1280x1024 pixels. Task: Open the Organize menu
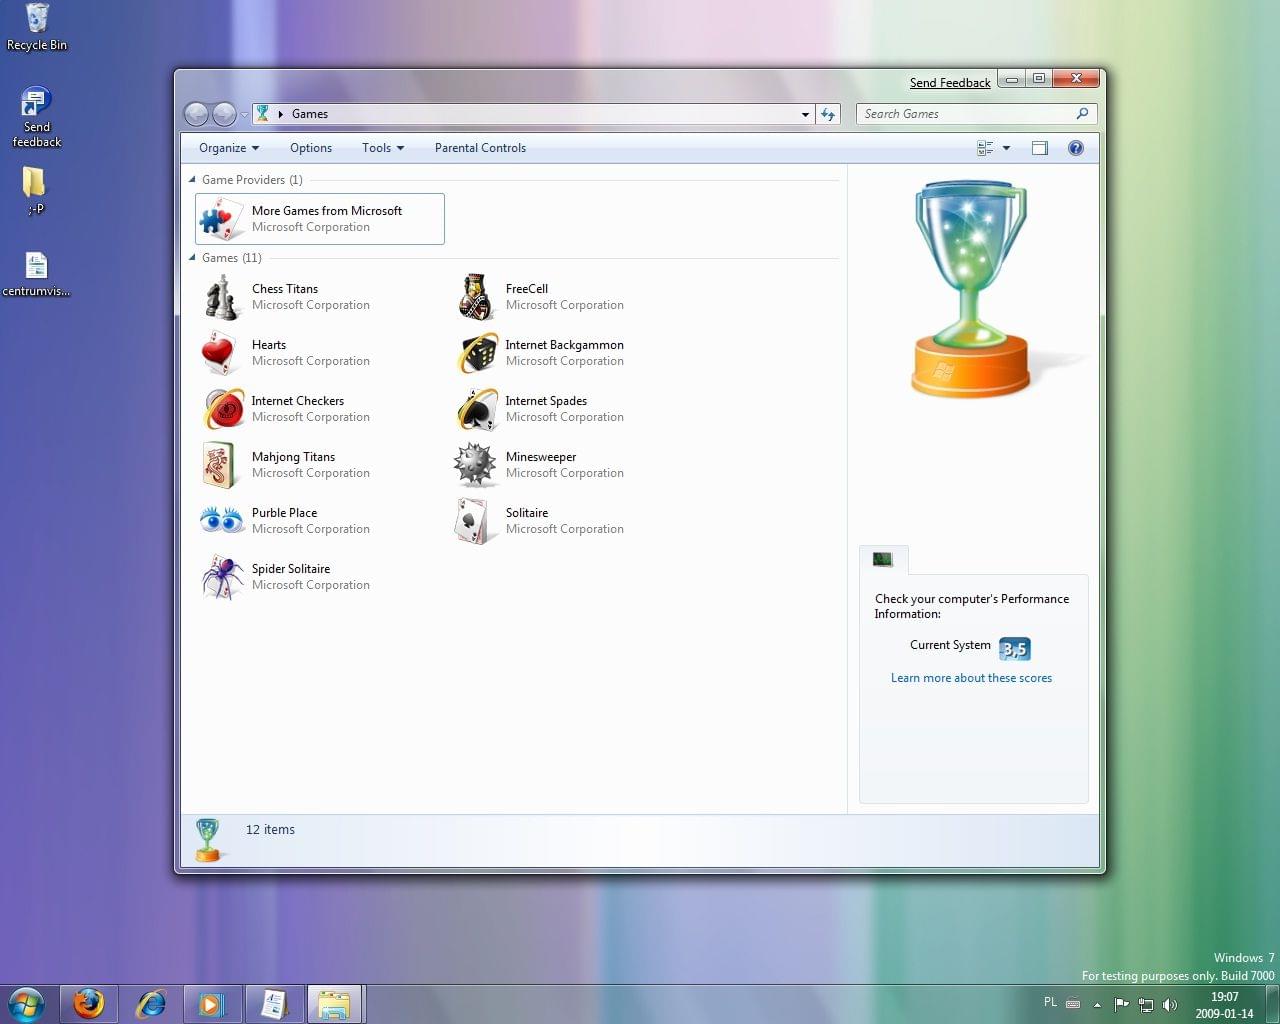pos(229,148)
